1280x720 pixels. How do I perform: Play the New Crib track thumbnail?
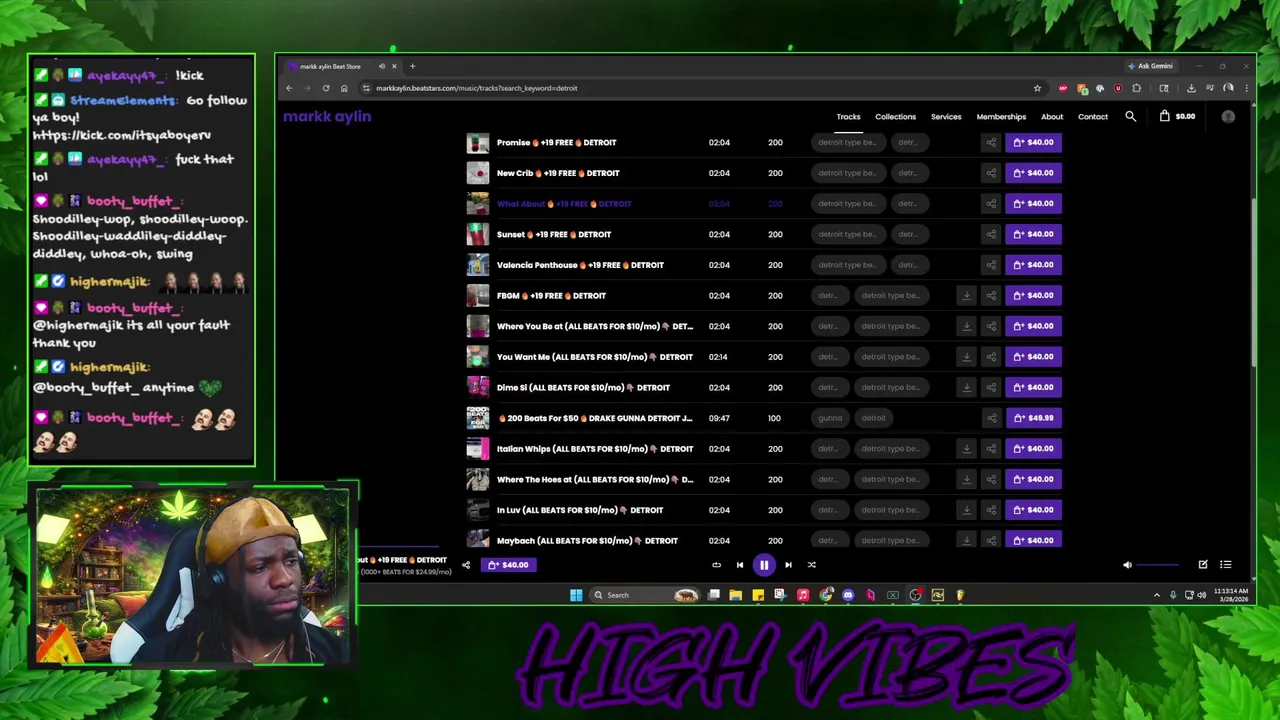478,173
